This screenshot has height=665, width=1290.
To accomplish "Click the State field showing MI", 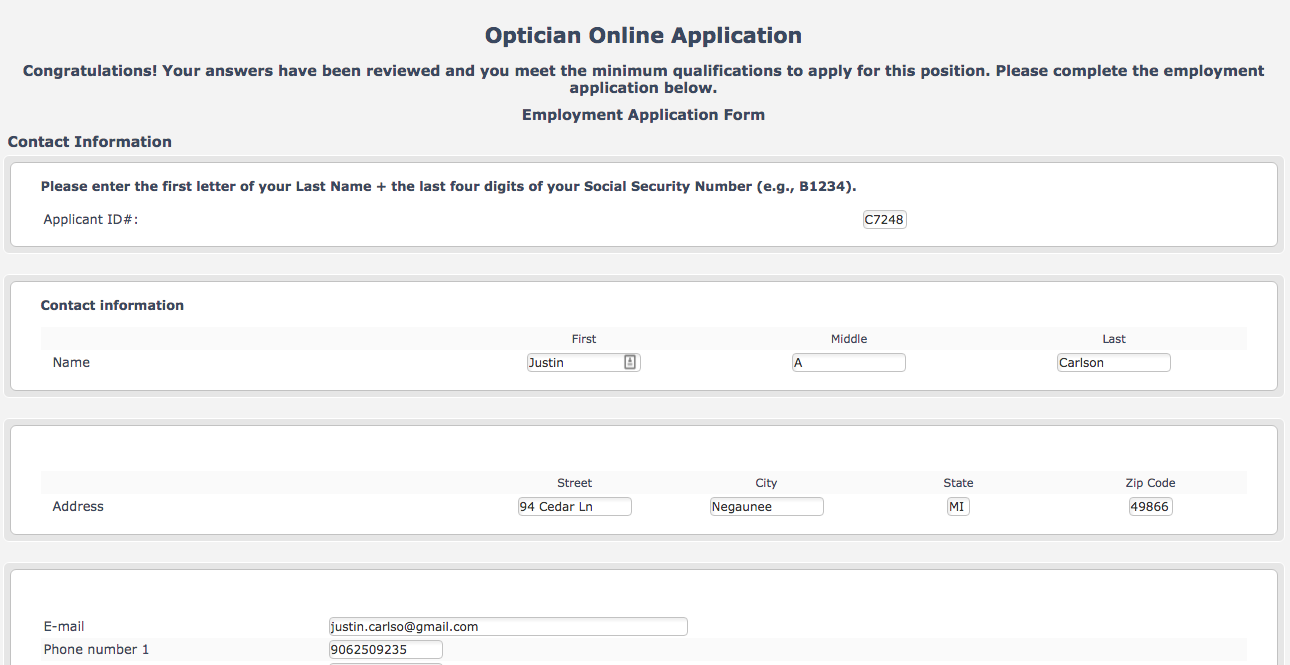I will [x=957, y=507].
